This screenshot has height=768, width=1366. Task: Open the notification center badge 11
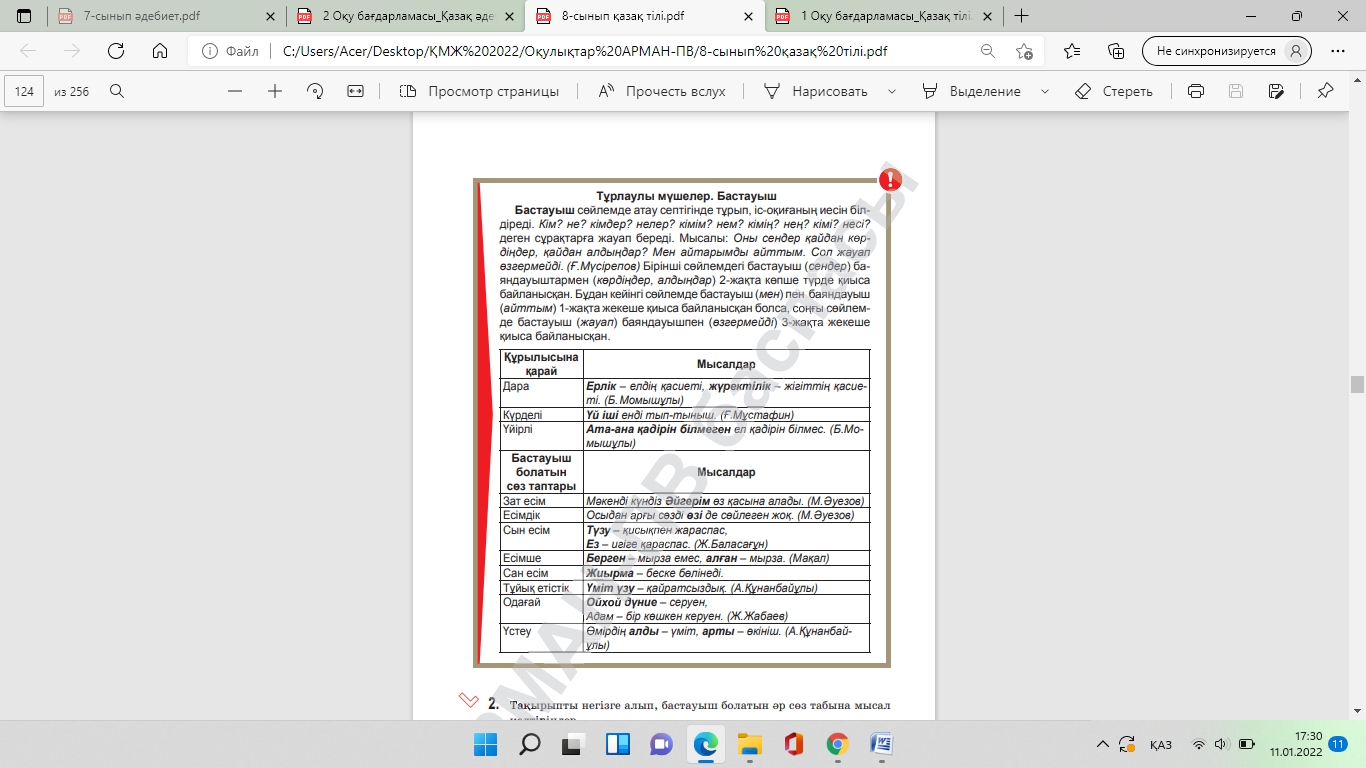coord(1338,744)
